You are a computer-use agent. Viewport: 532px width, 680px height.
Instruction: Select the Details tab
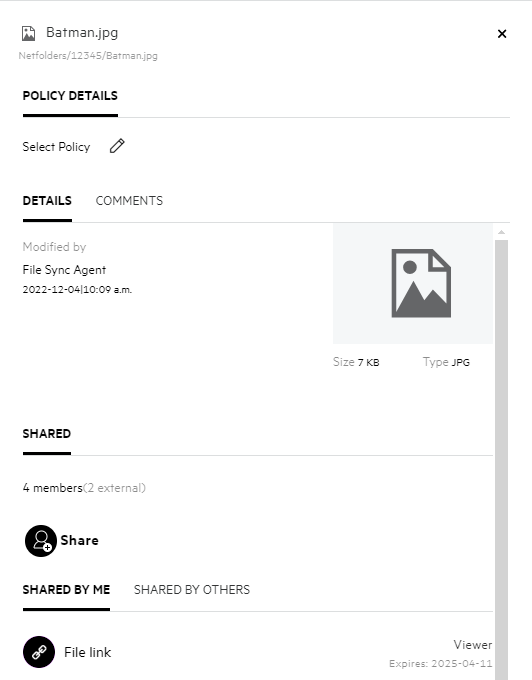[x=47, y=201]
